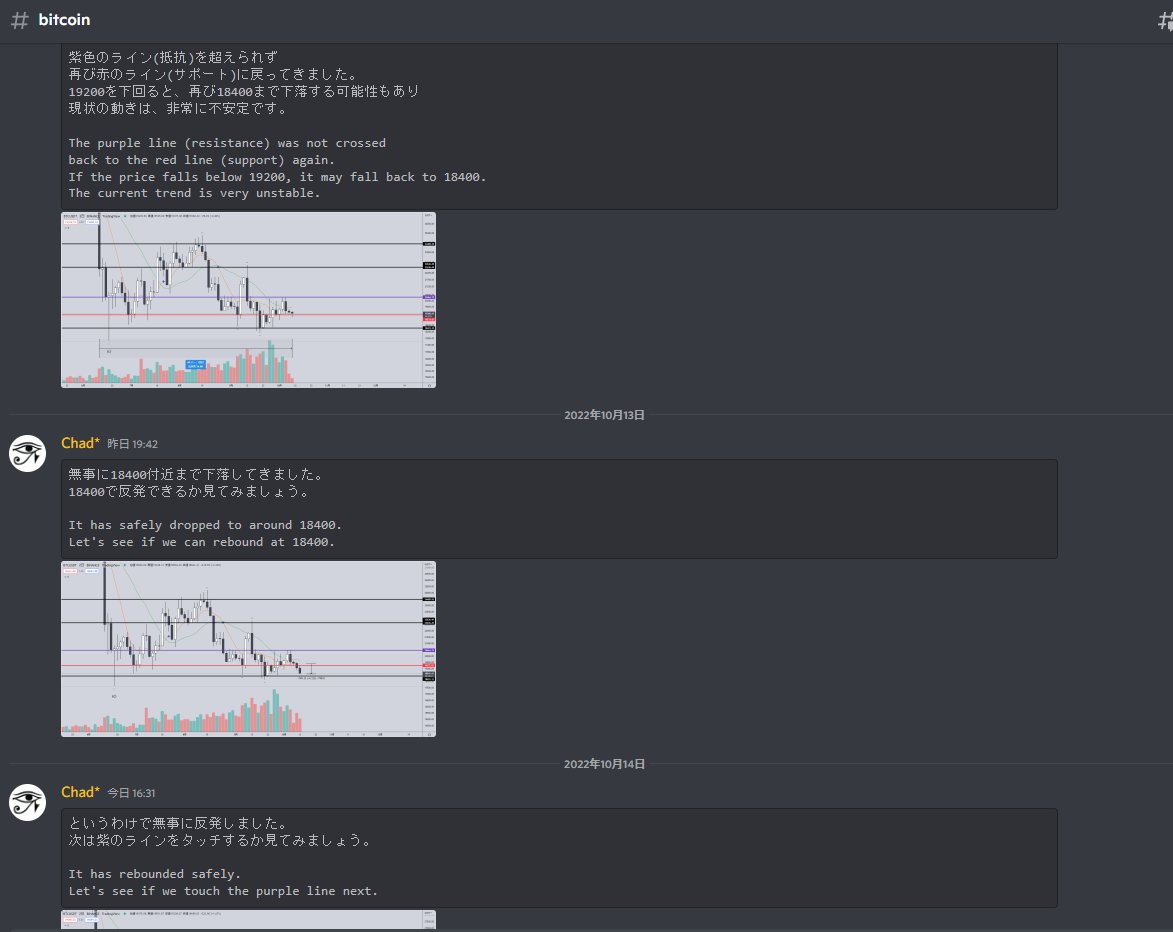
Task: Select text 'It has rebounded safely.'
Action: click(155, 874)
